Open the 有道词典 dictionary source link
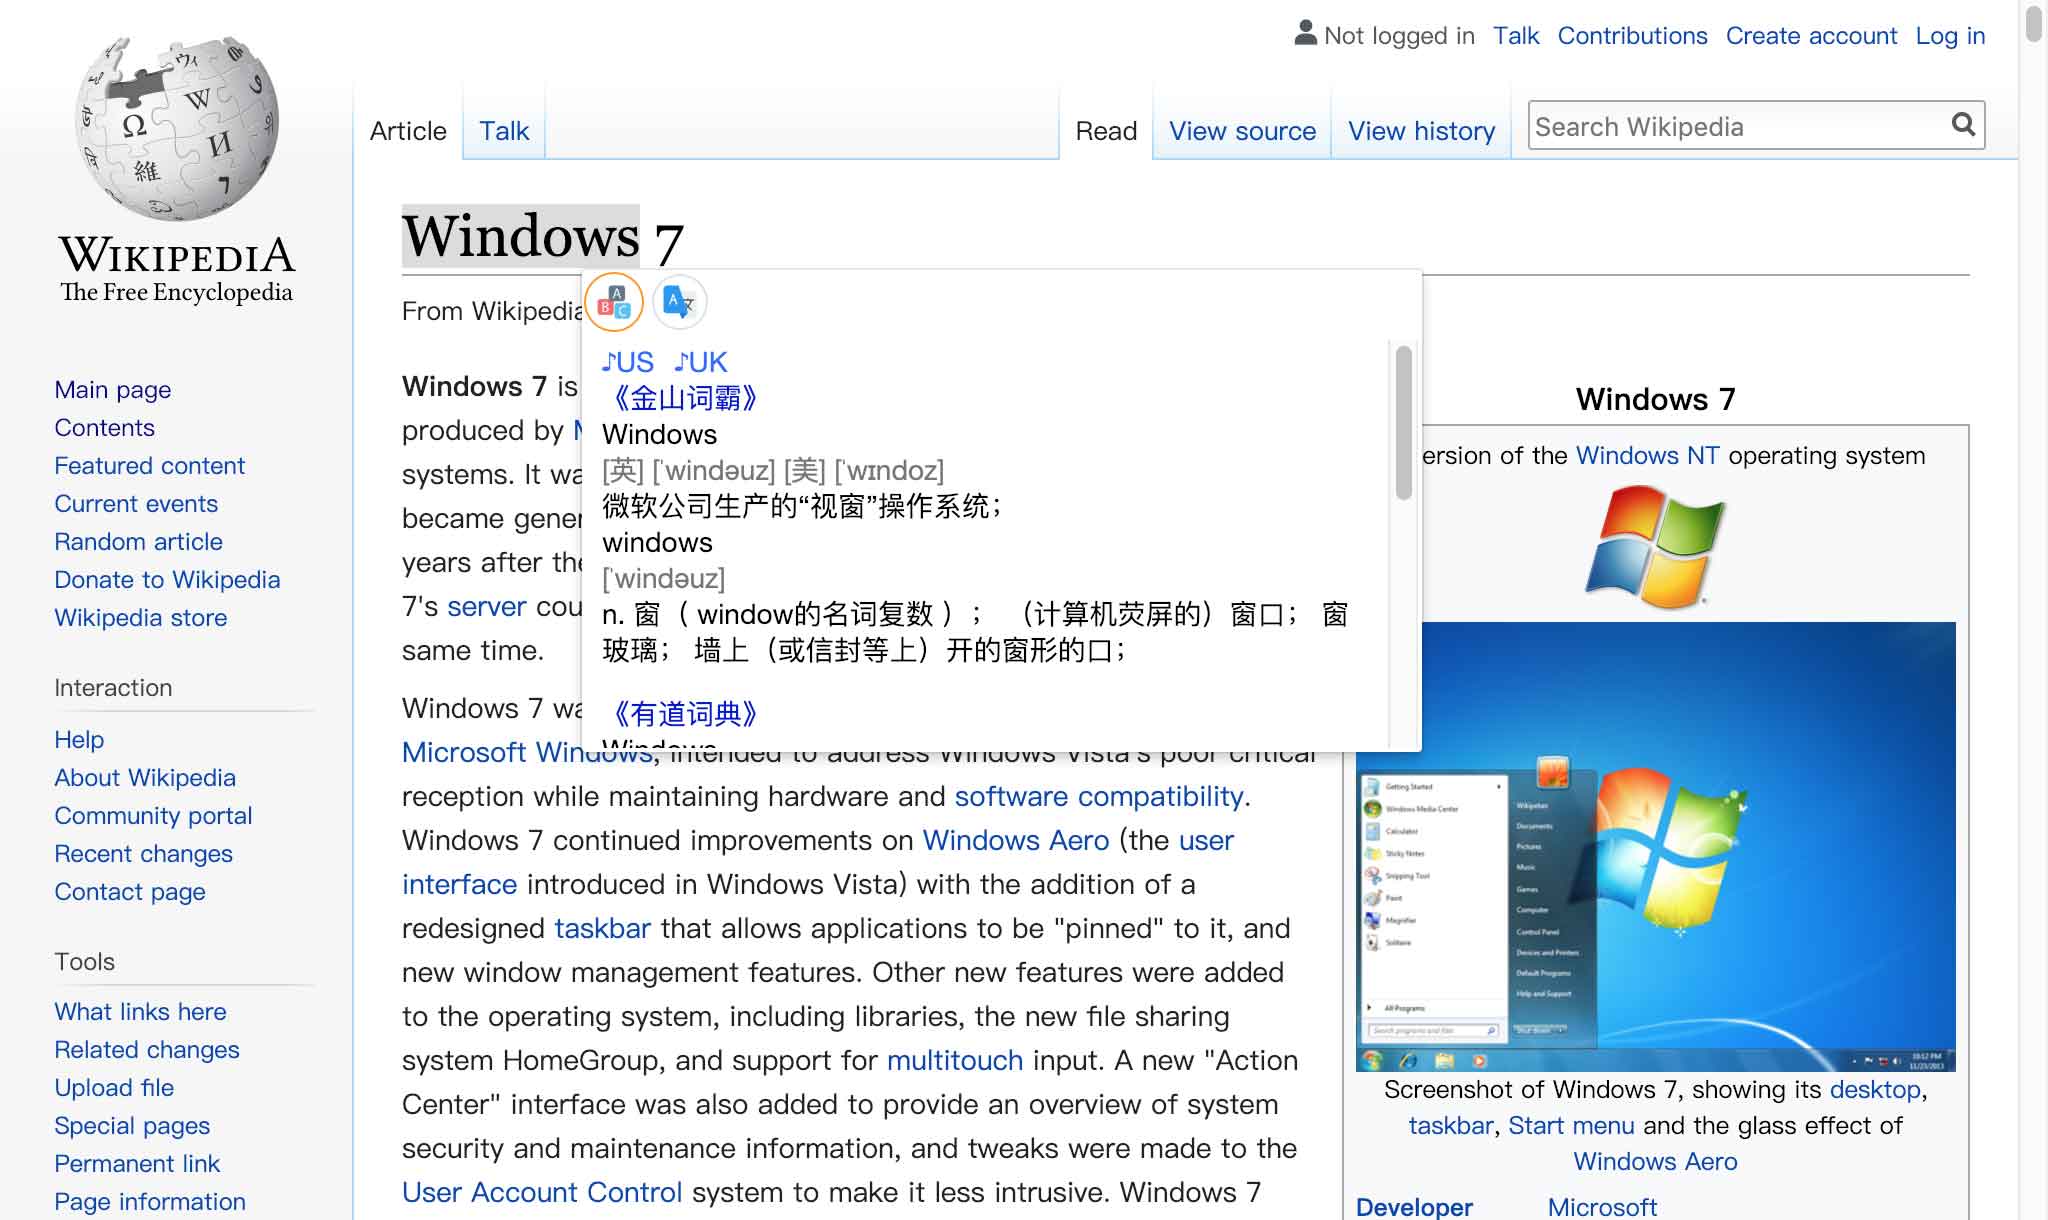This screenshot has width=2048, height=1220. click(685, 713)
